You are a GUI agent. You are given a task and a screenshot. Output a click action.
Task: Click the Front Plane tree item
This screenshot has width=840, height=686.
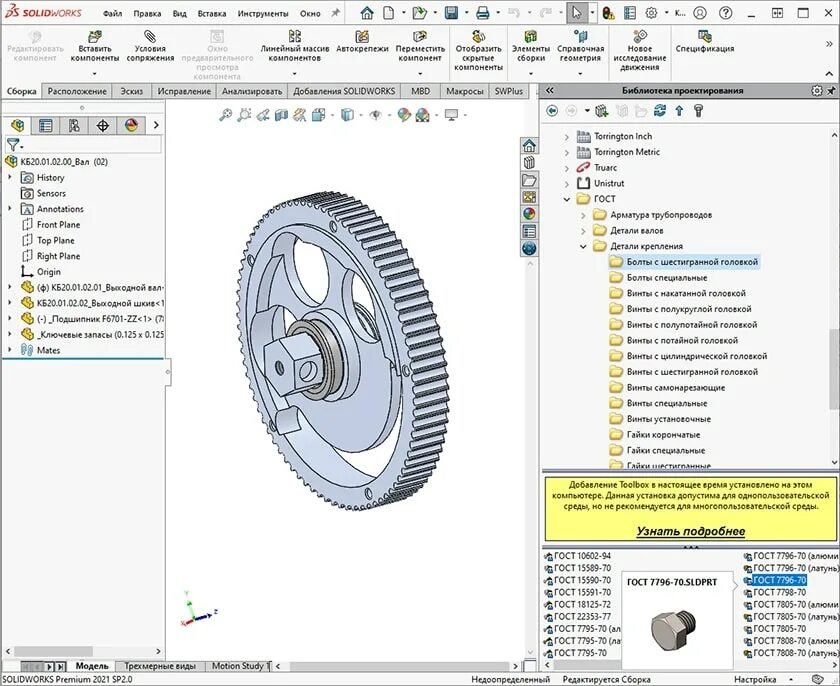pos(60,224)
